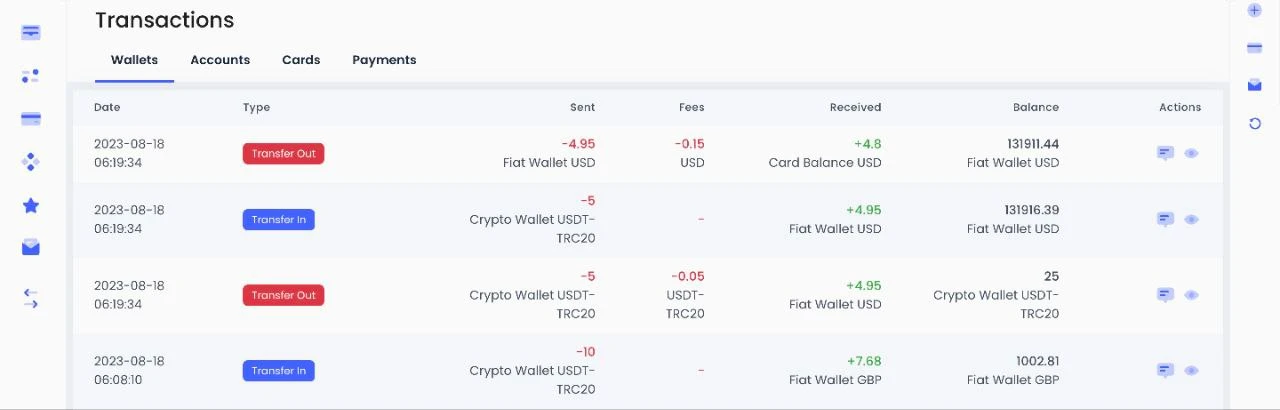Switch to the Payments tab
Screen dimensions: 1280x410
click(384, 60)
